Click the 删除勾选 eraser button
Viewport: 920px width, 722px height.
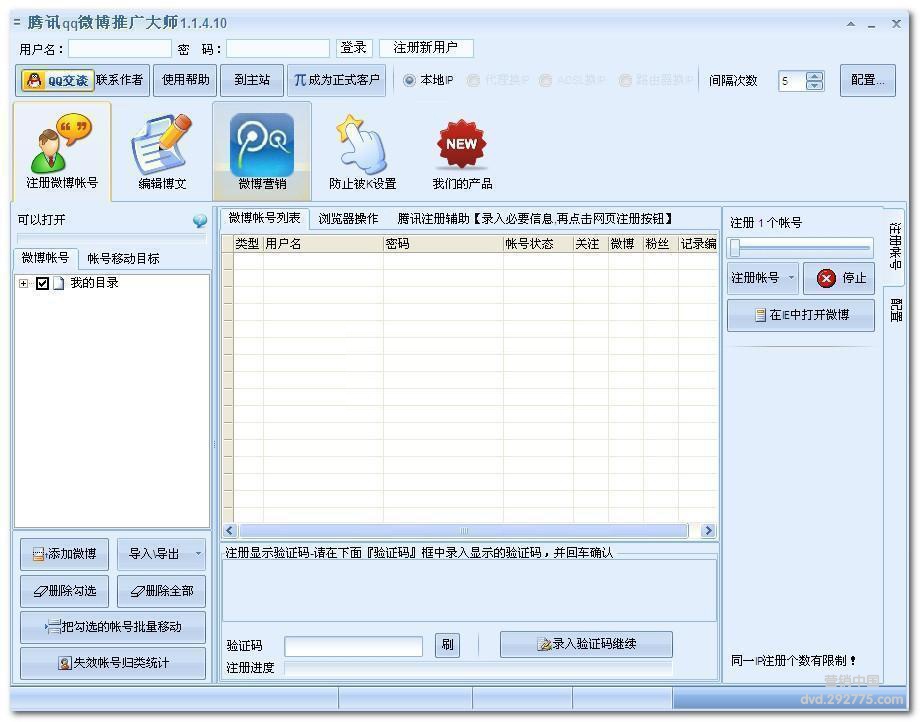[65, 591]
